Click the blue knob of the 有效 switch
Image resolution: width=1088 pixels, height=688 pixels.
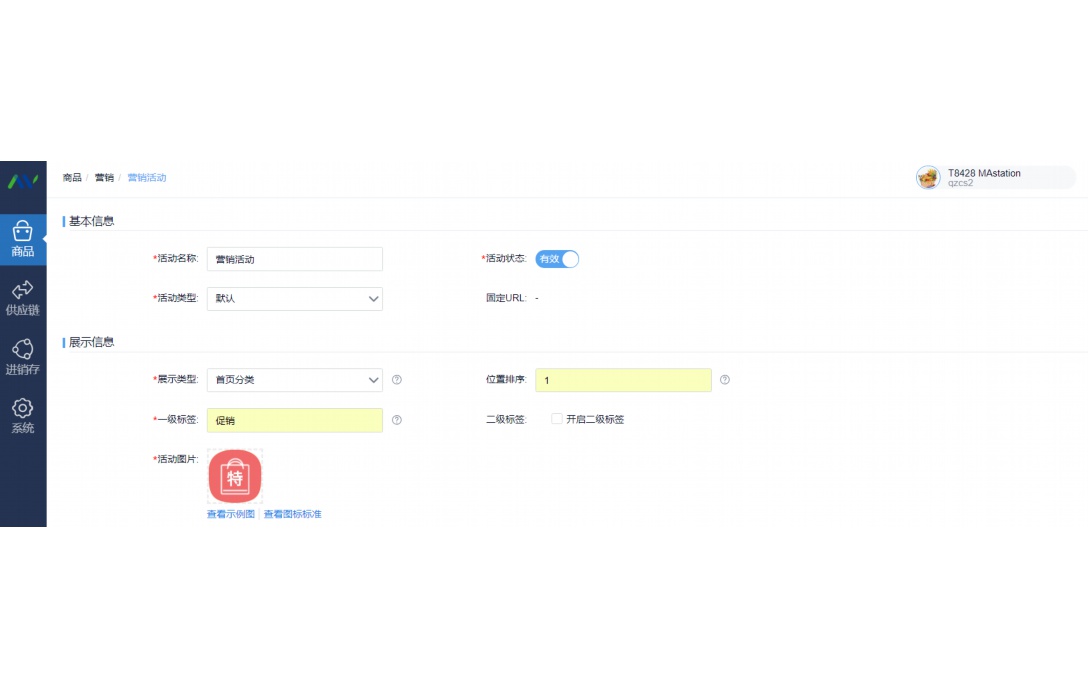pos(570,259)
